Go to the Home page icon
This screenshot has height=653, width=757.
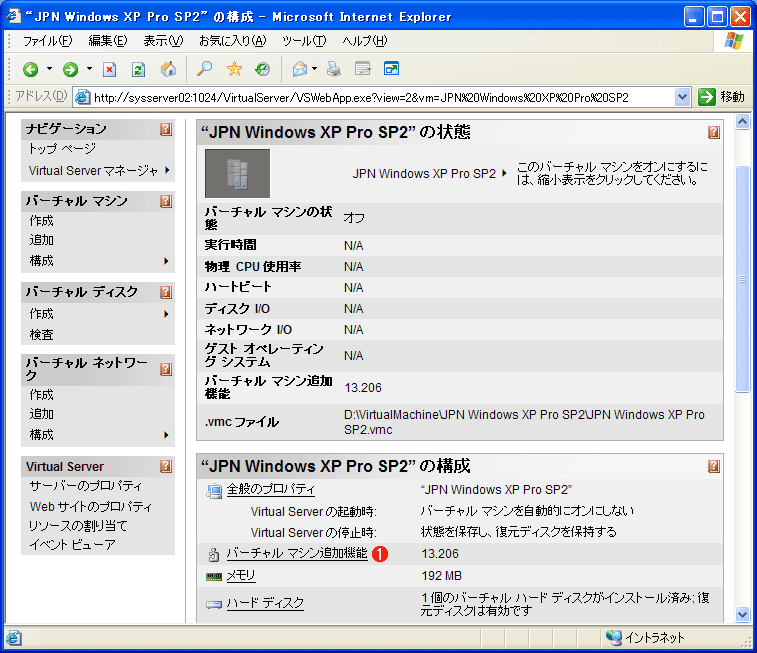tap(168, 69)
